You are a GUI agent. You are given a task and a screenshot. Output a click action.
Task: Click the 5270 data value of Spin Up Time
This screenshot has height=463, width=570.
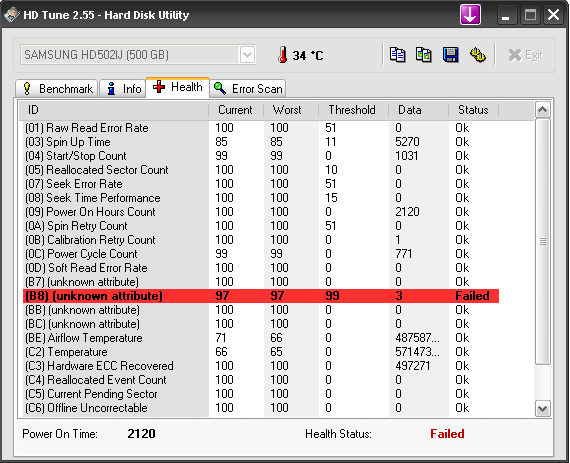pos(407,142)
